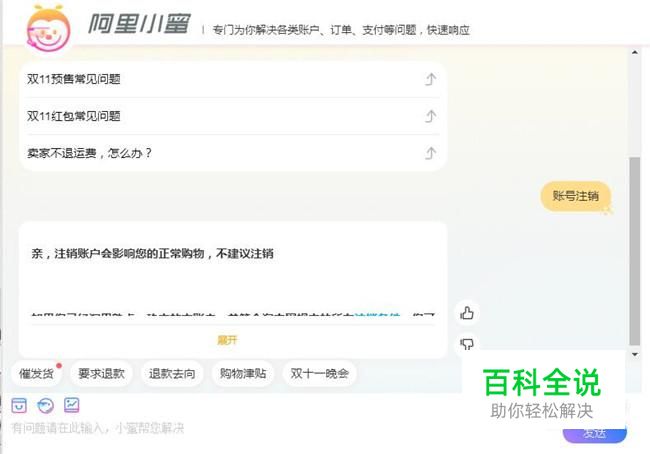The image size is (650, 454).
Task: Give thumbs up to the answer
Action: point(467,313)
